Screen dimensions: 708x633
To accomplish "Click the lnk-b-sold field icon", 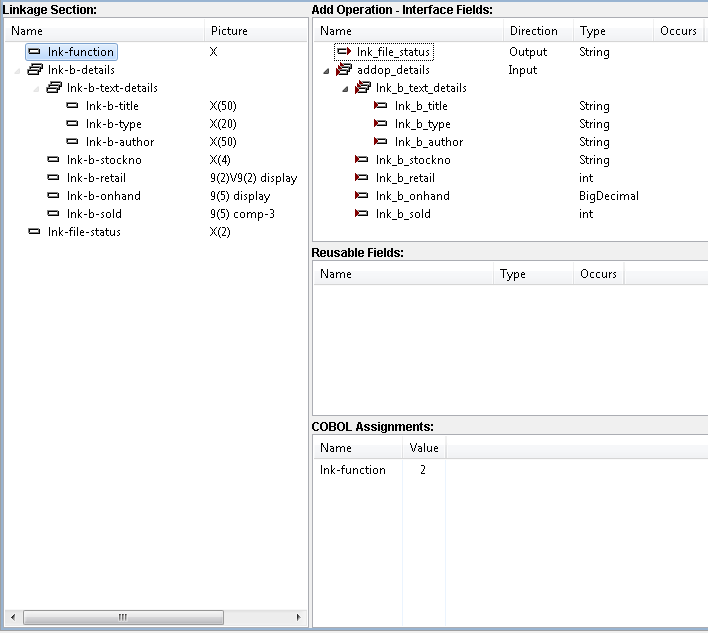I will 54,214.
